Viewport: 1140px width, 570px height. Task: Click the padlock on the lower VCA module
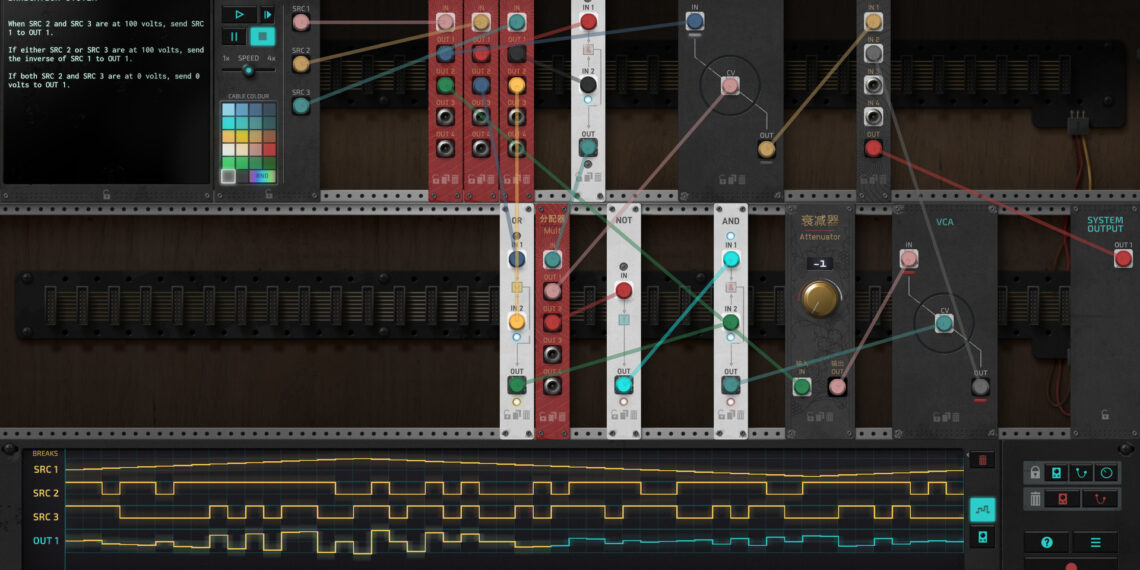pyautogui.click(x=934, y=417)
